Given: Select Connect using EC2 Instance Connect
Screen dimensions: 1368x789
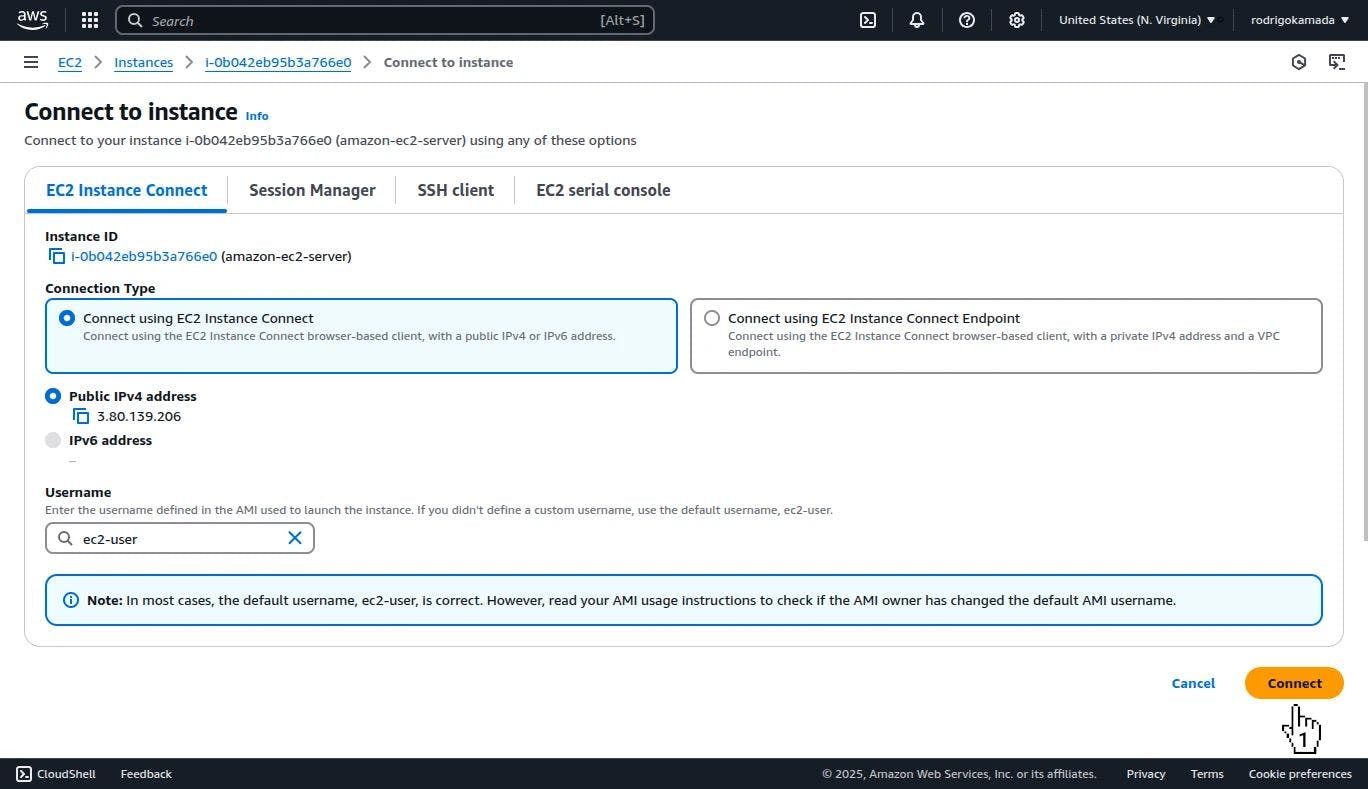Looking at the screenshot, I should coord(67,318).
